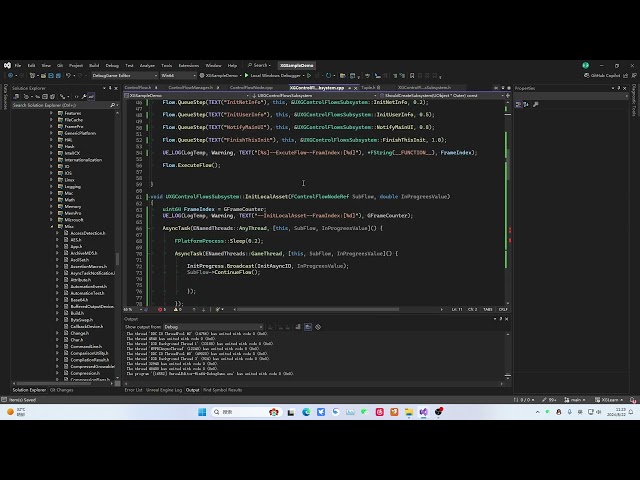The width and height of the screenshot is (640, 480).
Task: Open the UXGControlFlowsSubsystem class dropdown
Action: click(314, 95)
